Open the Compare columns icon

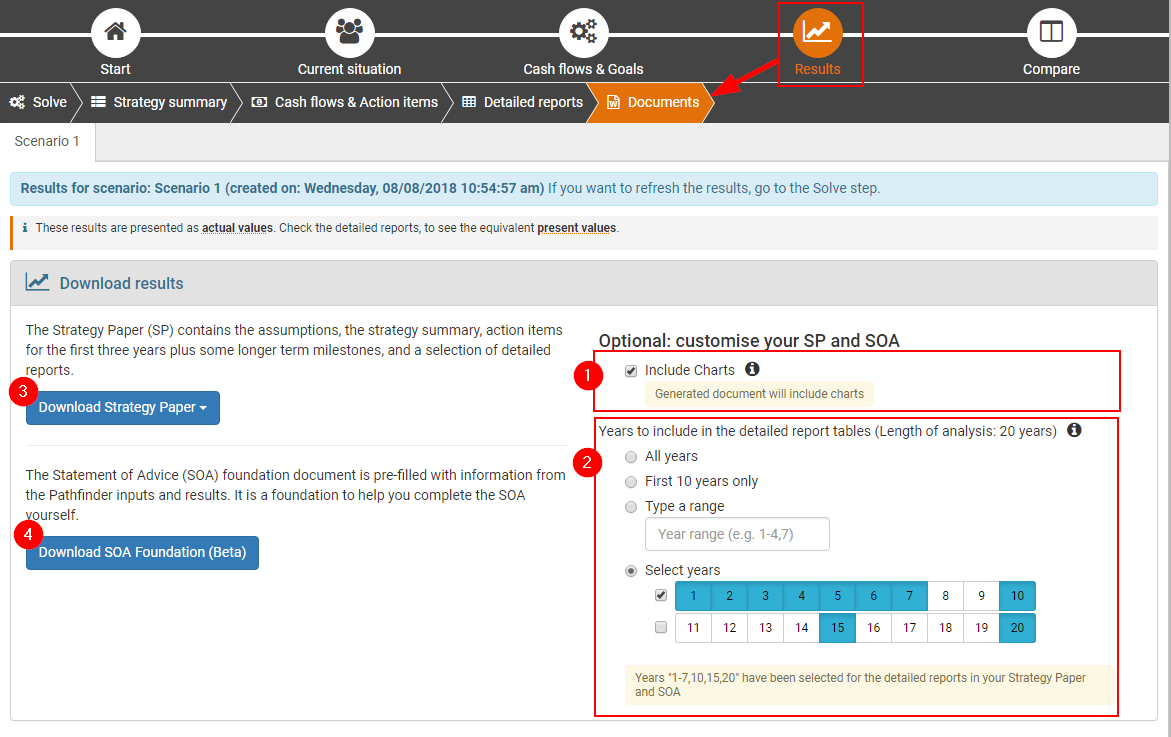[1051, 32]
